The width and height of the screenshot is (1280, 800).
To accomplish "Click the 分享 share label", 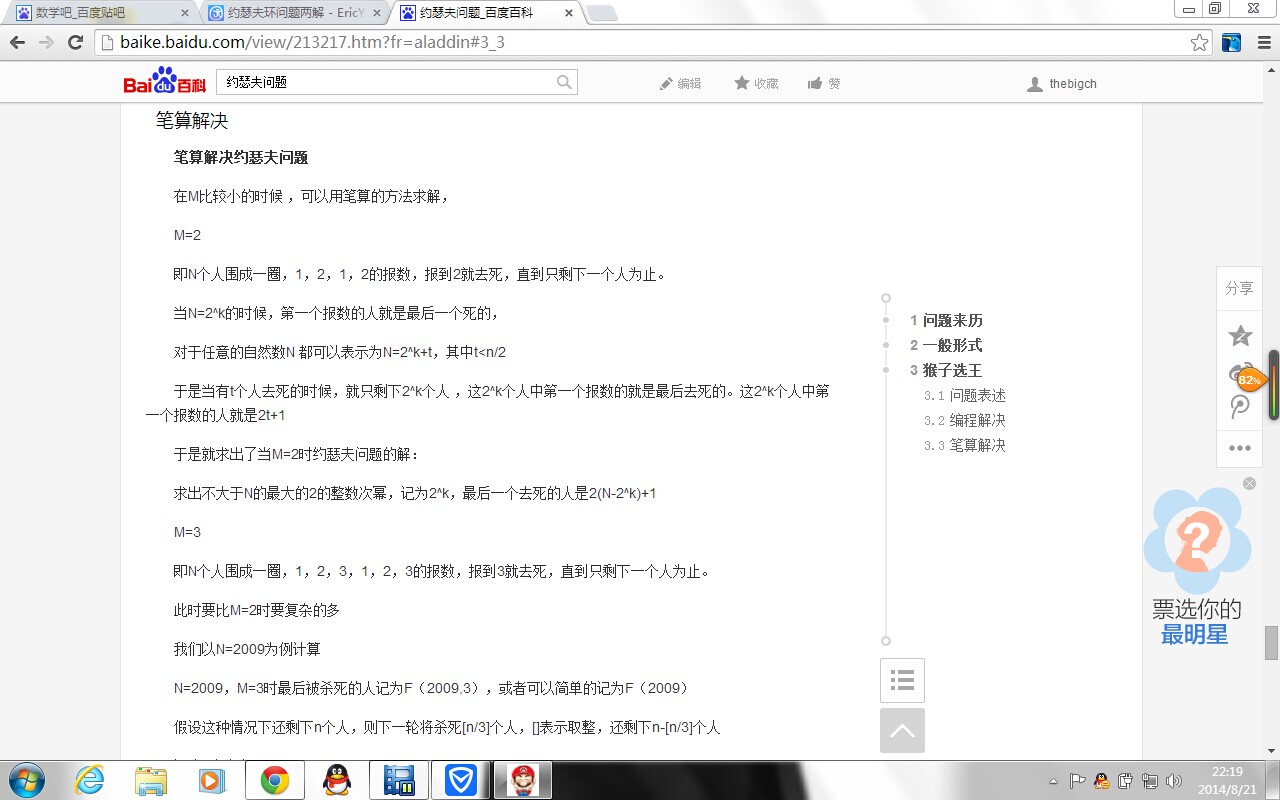I will pyautogui.click(x=1239, y=288).
